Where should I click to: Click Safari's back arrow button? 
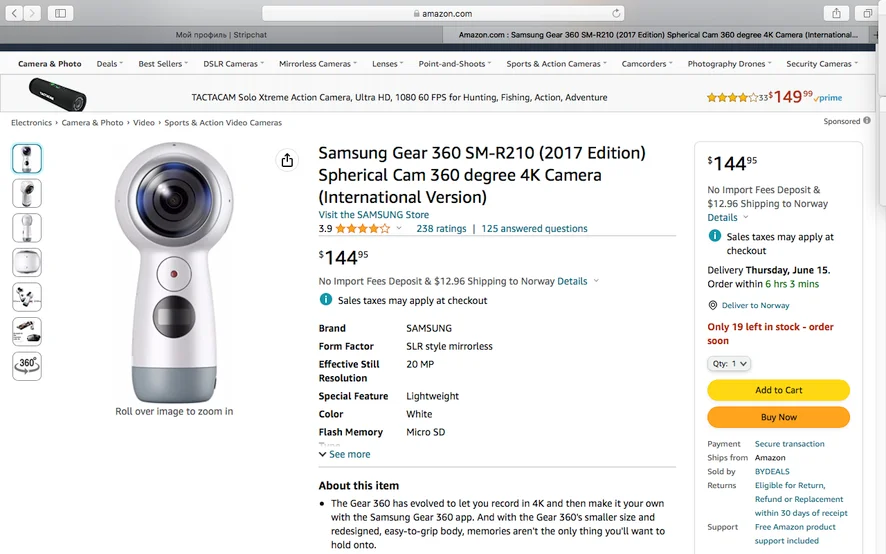coord(15,13)
